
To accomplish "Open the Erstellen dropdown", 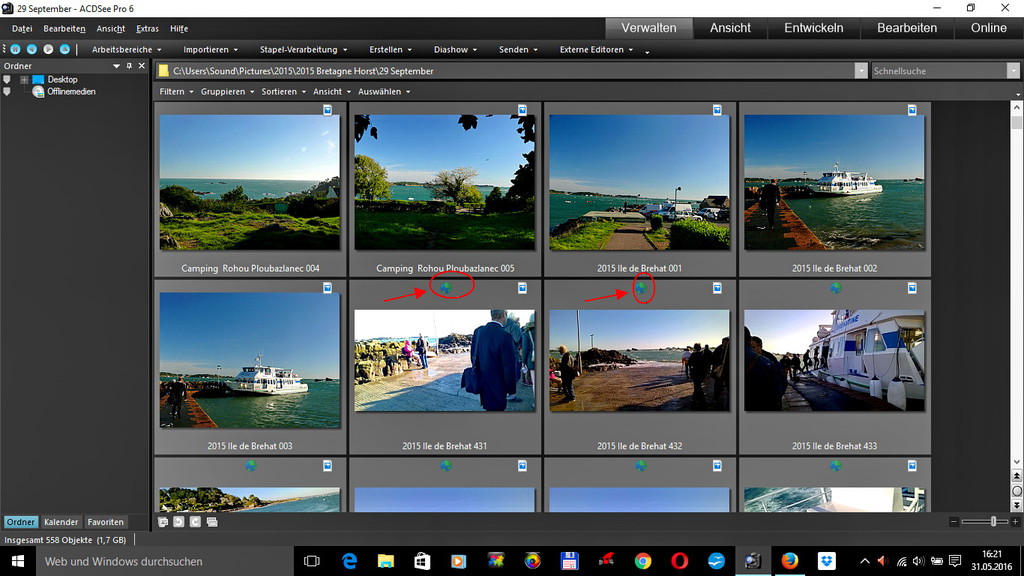I will point(390,50).
